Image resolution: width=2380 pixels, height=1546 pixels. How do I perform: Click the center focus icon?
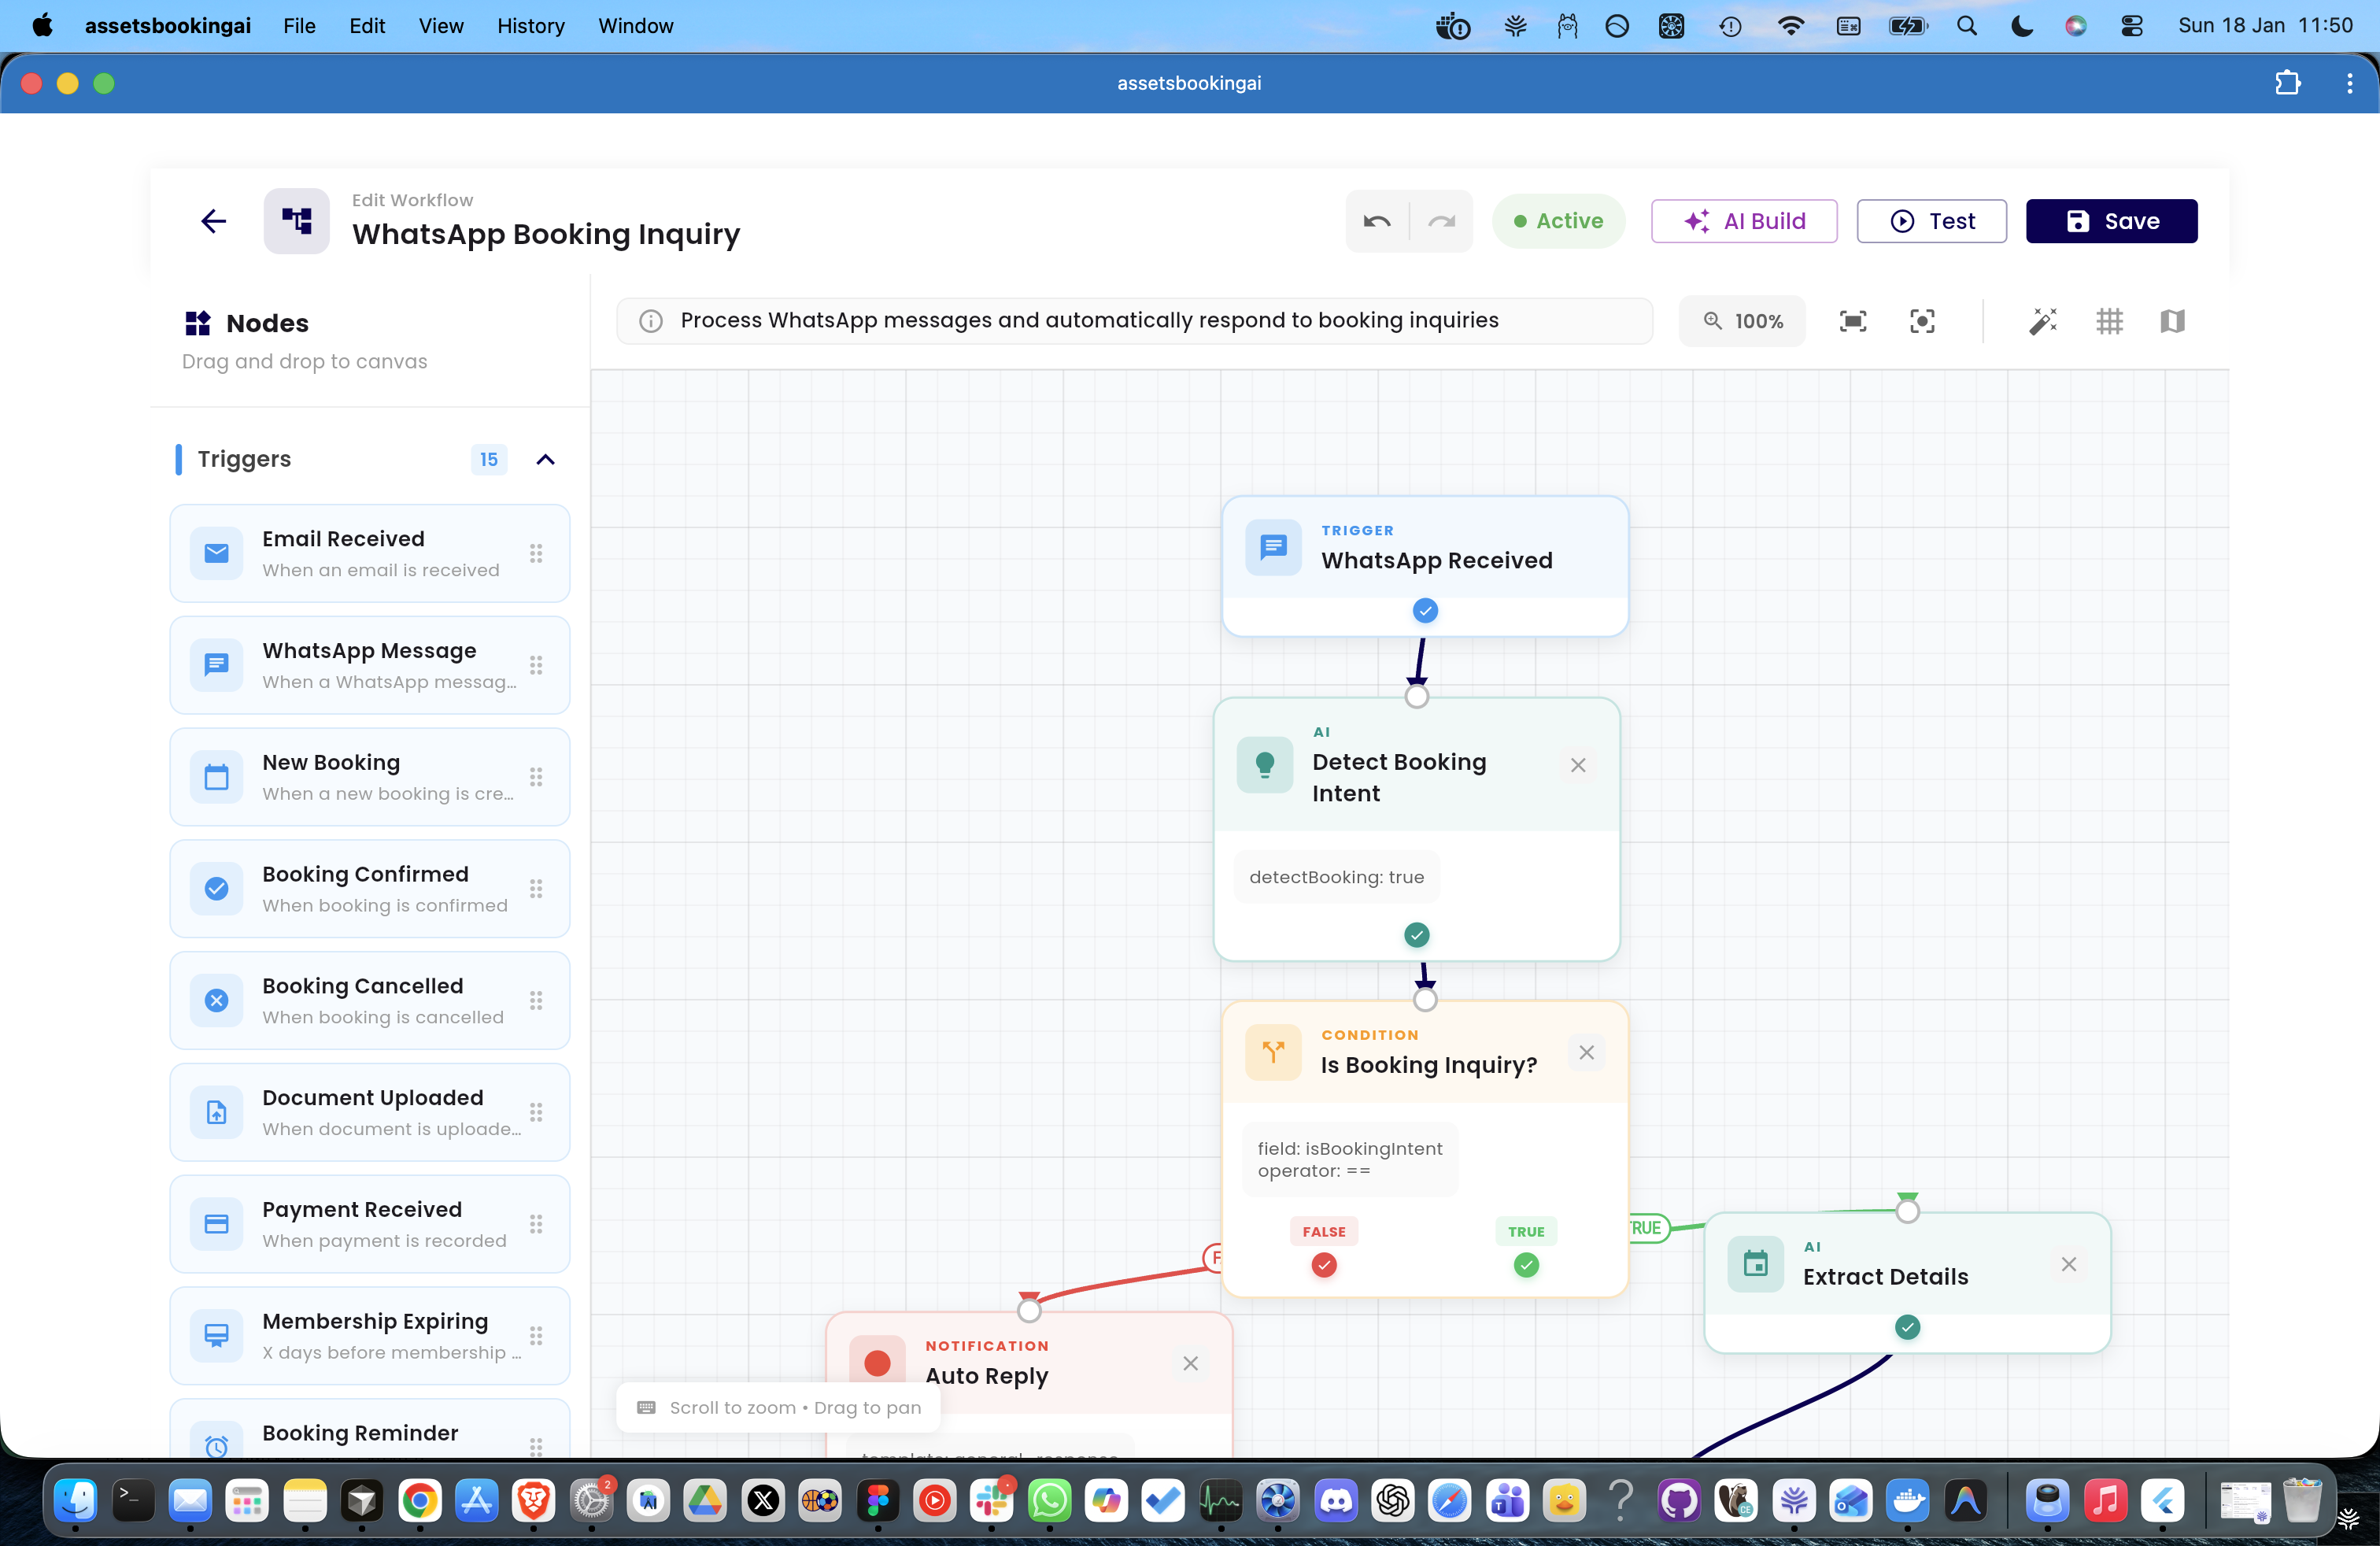point(1921,321)
